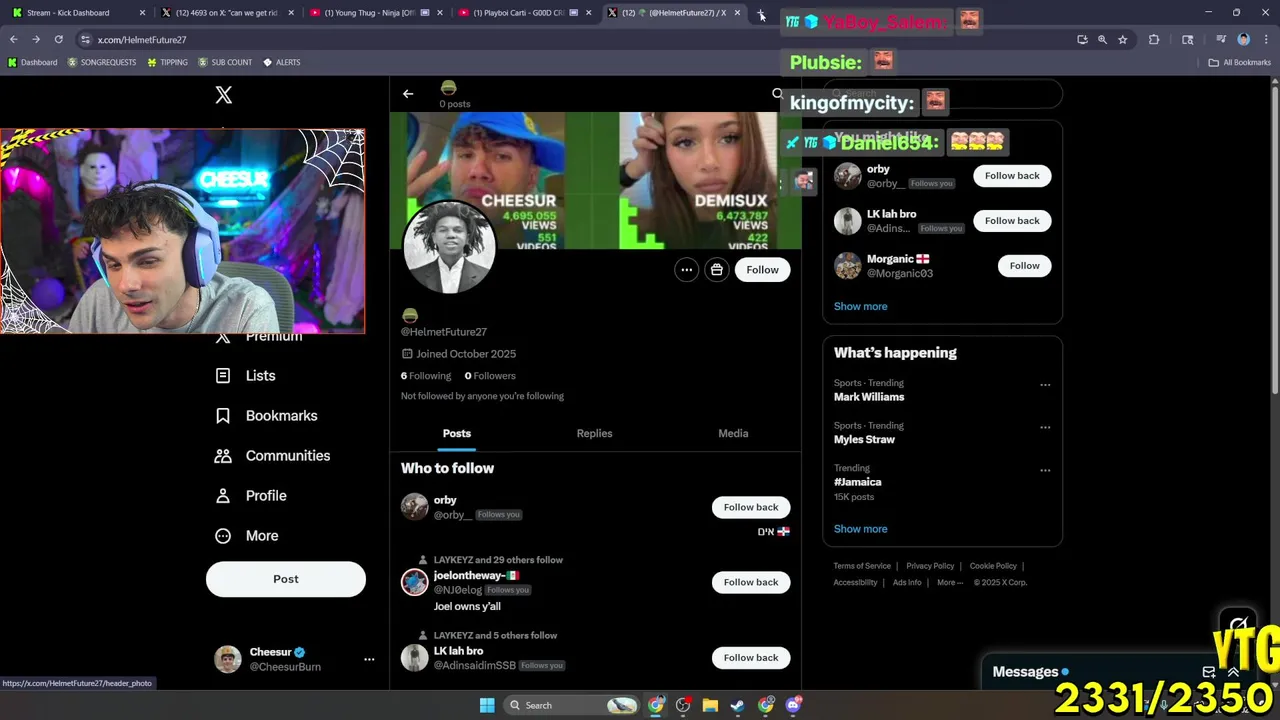
Task: Open the Myles Straw trend options menu
Action: pyautogui.click(x=1045, y=428)
